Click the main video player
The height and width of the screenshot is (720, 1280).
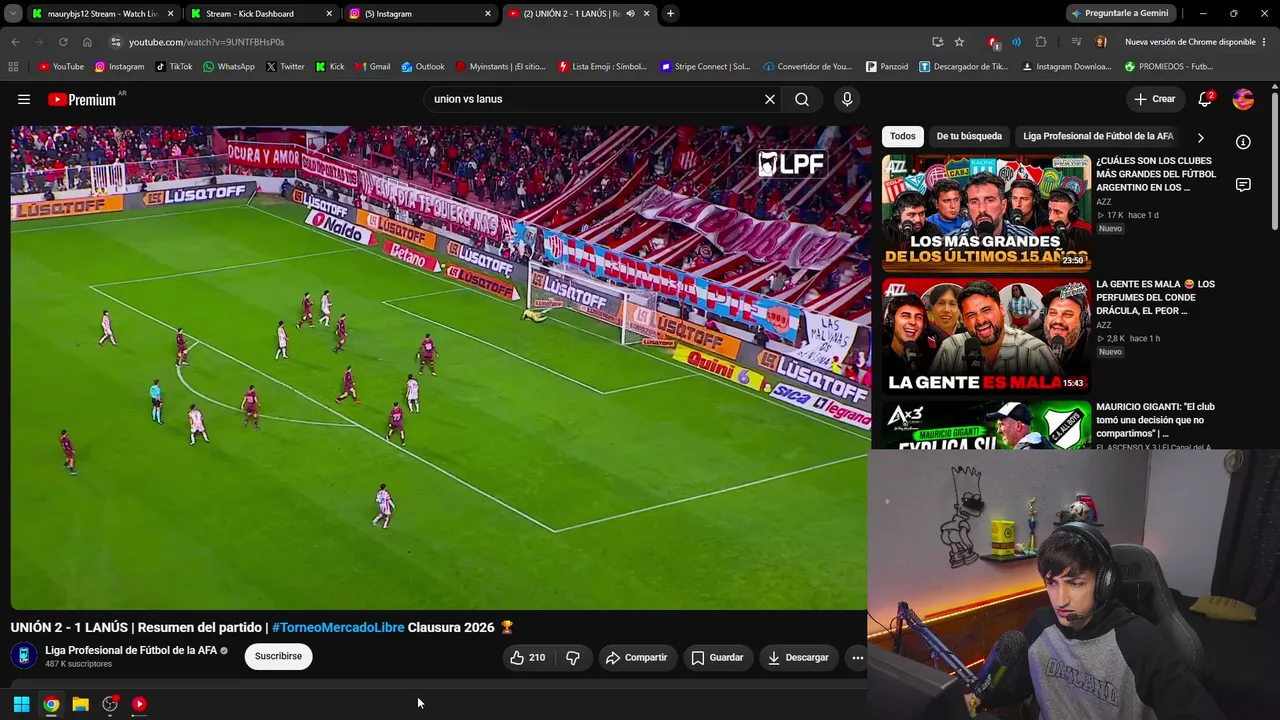[439, 368]
